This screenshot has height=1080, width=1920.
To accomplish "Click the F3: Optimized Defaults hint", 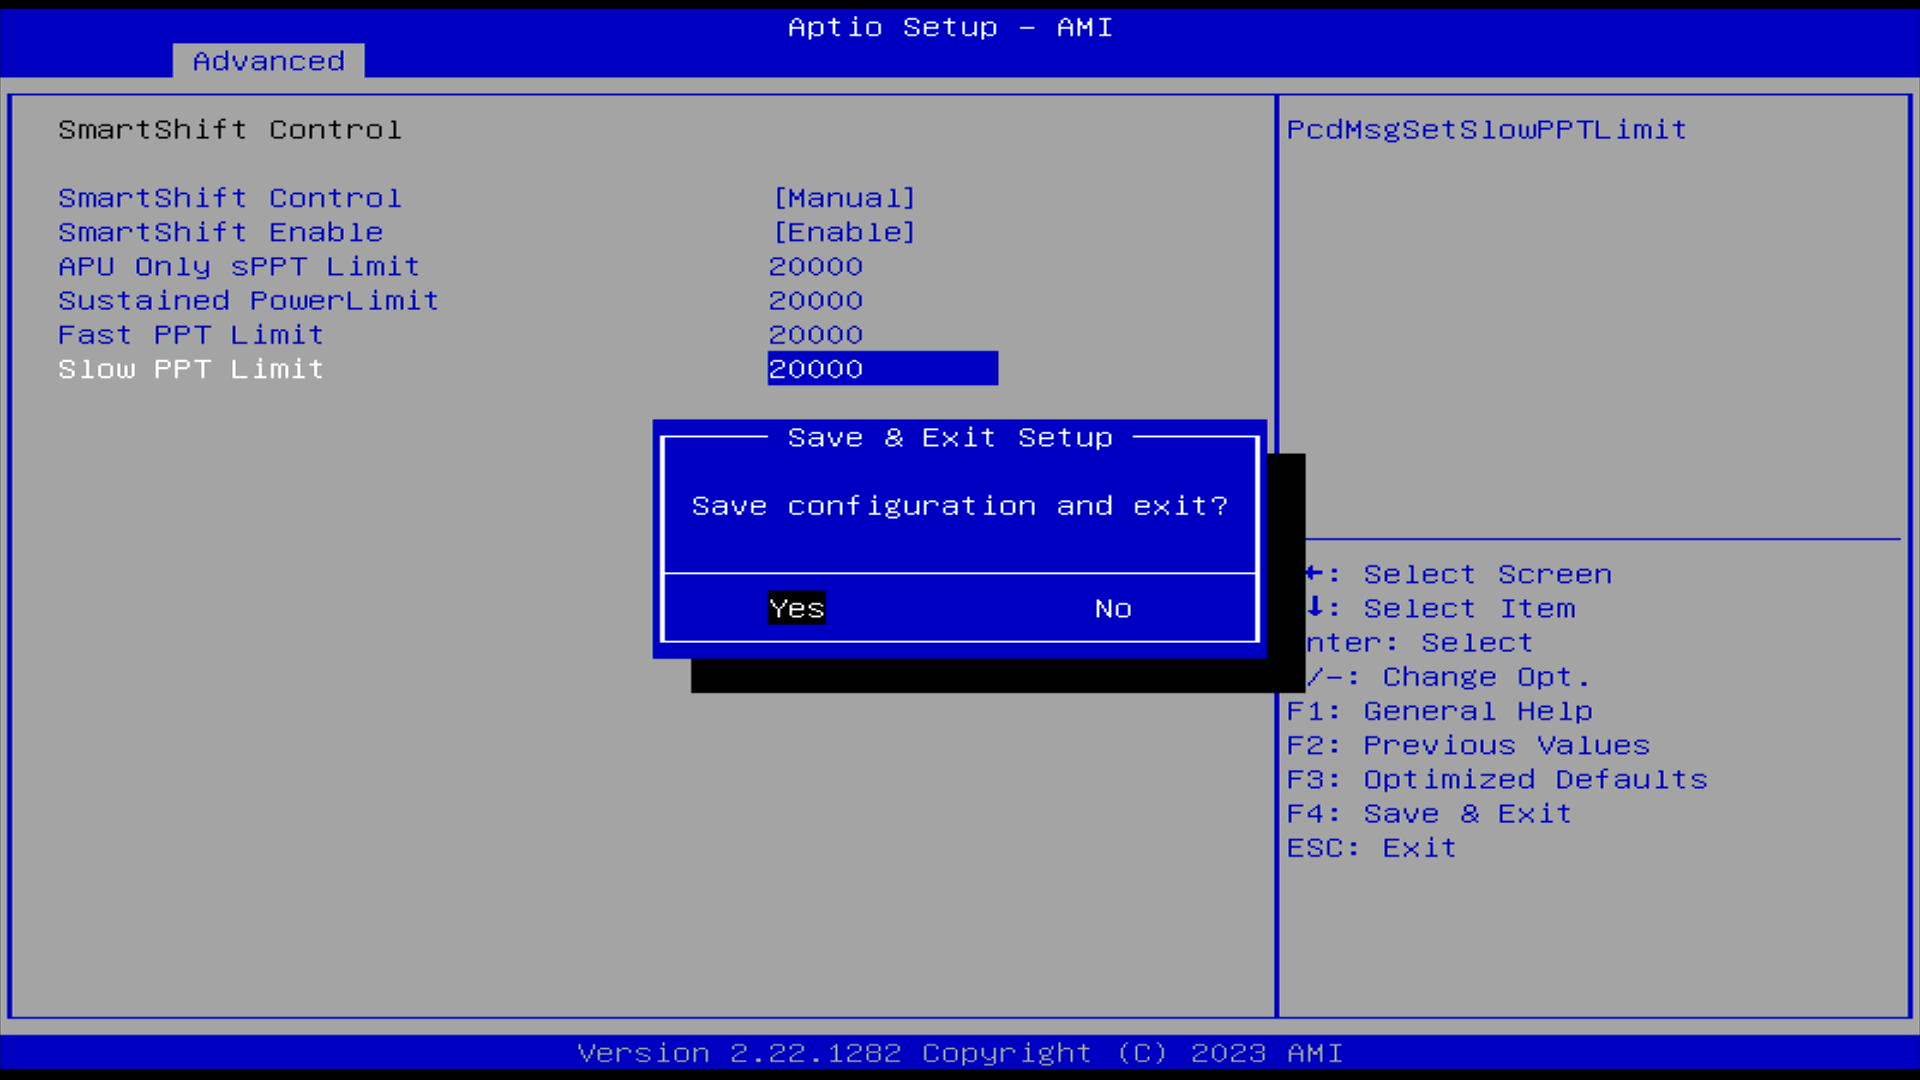I will [x=1497, y=779].
